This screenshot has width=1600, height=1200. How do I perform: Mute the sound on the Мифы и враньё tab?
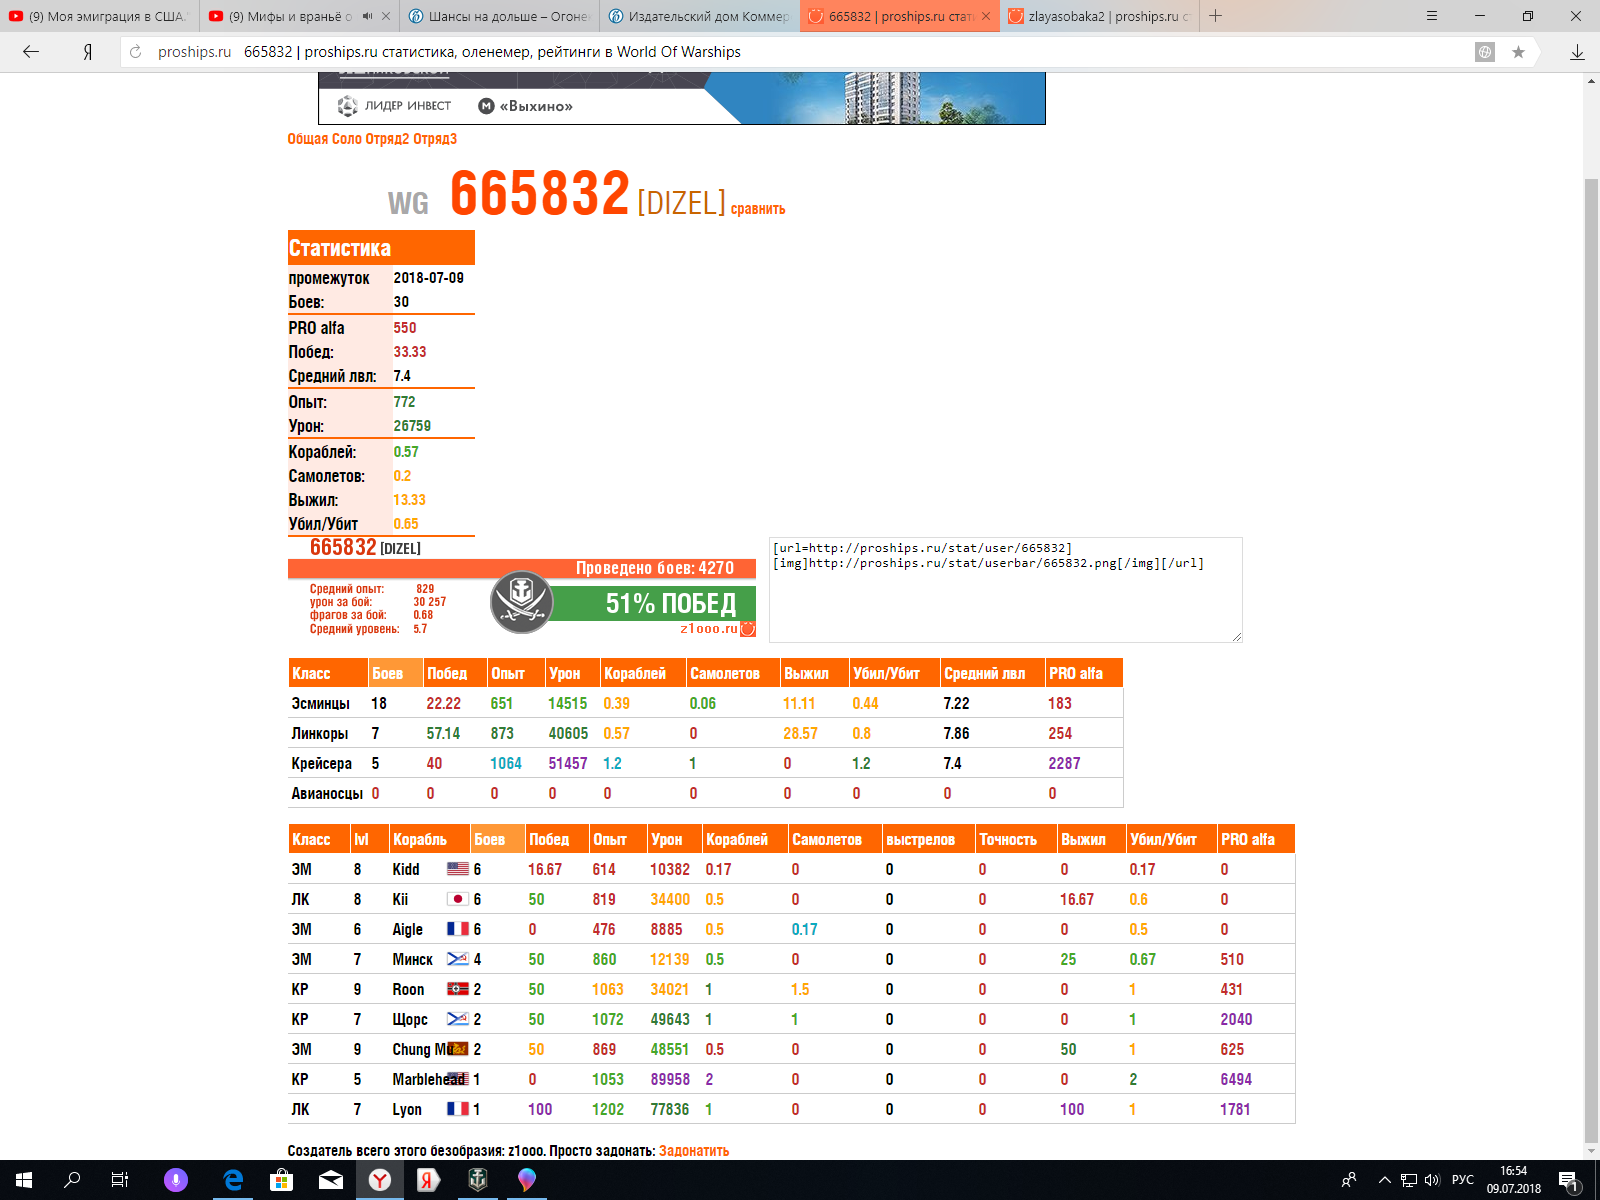tap(367, 16)
